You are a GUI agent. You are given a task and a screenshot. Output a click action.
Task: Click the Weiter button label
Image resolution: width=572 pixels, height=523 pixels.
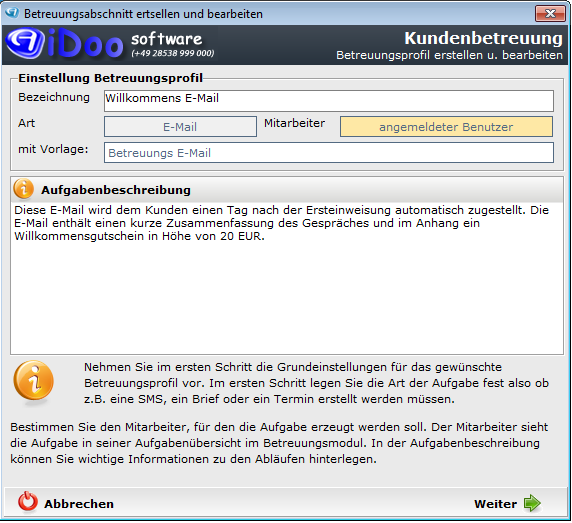(495, 504)
